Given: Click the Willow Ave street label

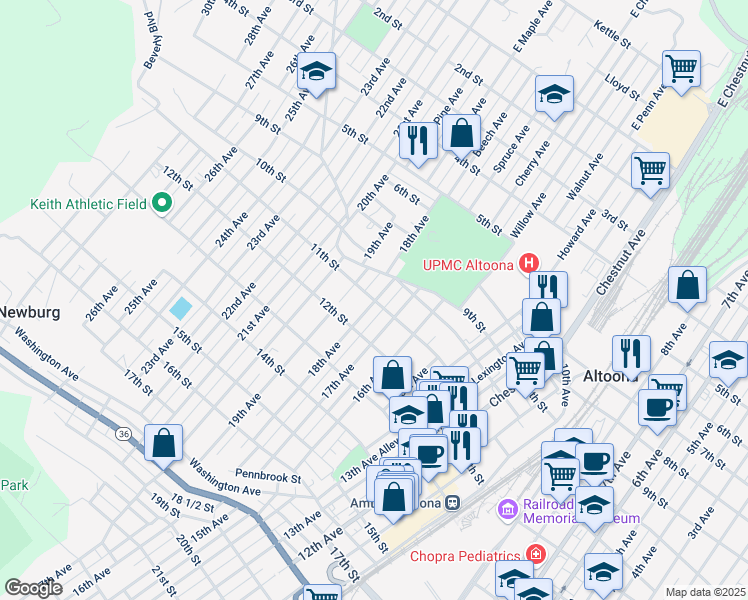Looking at the screenshot, I should point(528,215).
